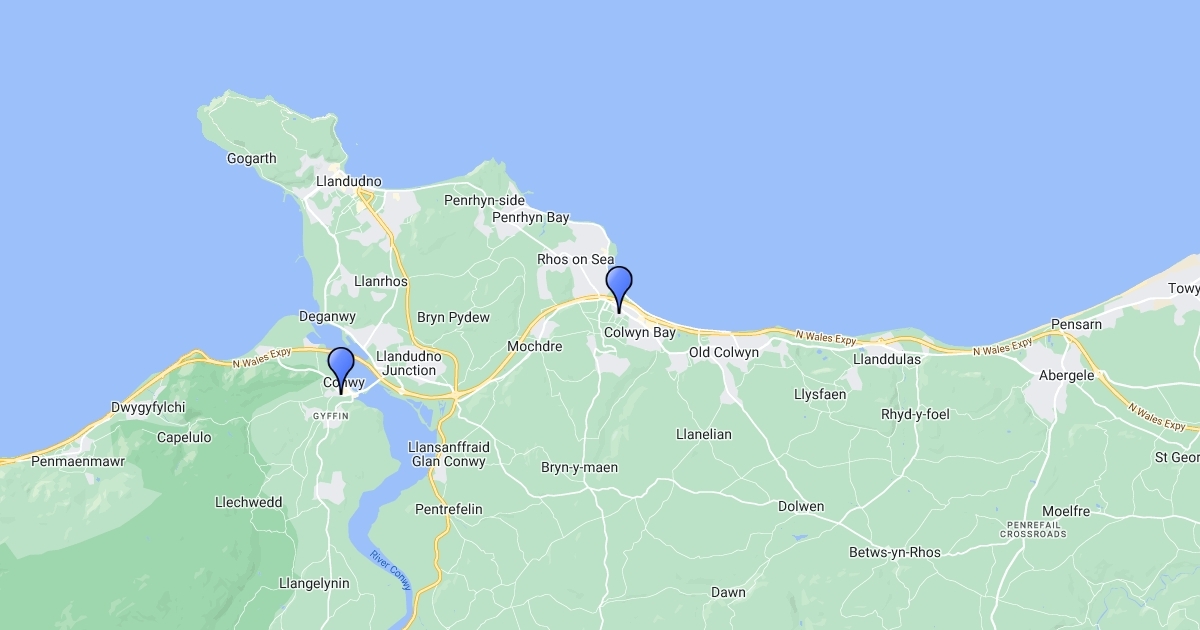1200x630 pixels.
Task: Select the Abergele town label
Action: click(1066, 376)
